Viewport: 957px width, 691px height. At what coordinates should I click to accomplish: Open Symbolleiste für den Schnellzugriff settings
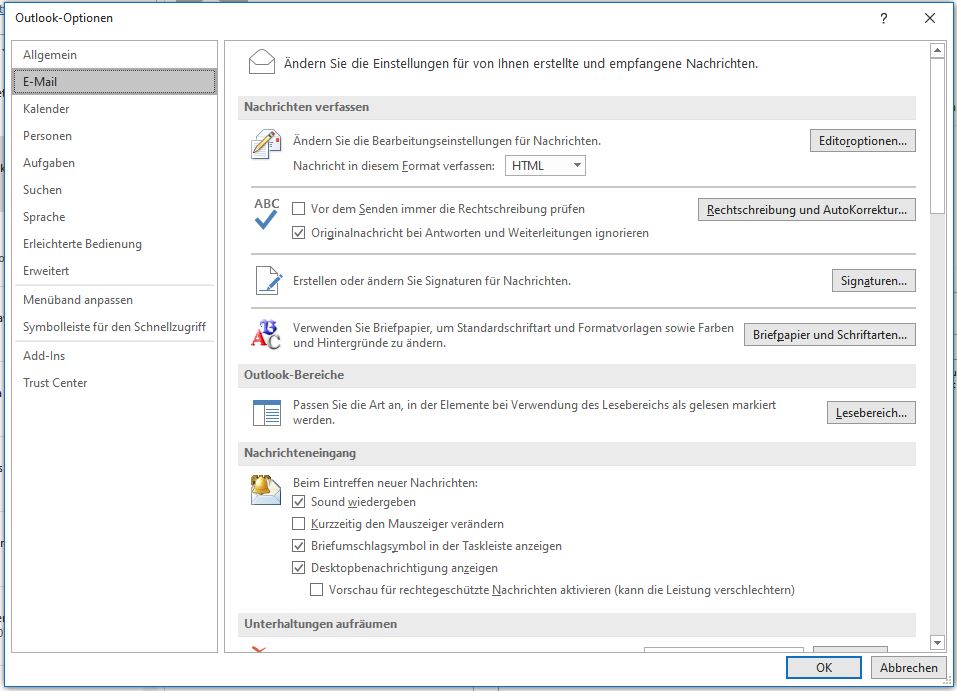point(115,327)
